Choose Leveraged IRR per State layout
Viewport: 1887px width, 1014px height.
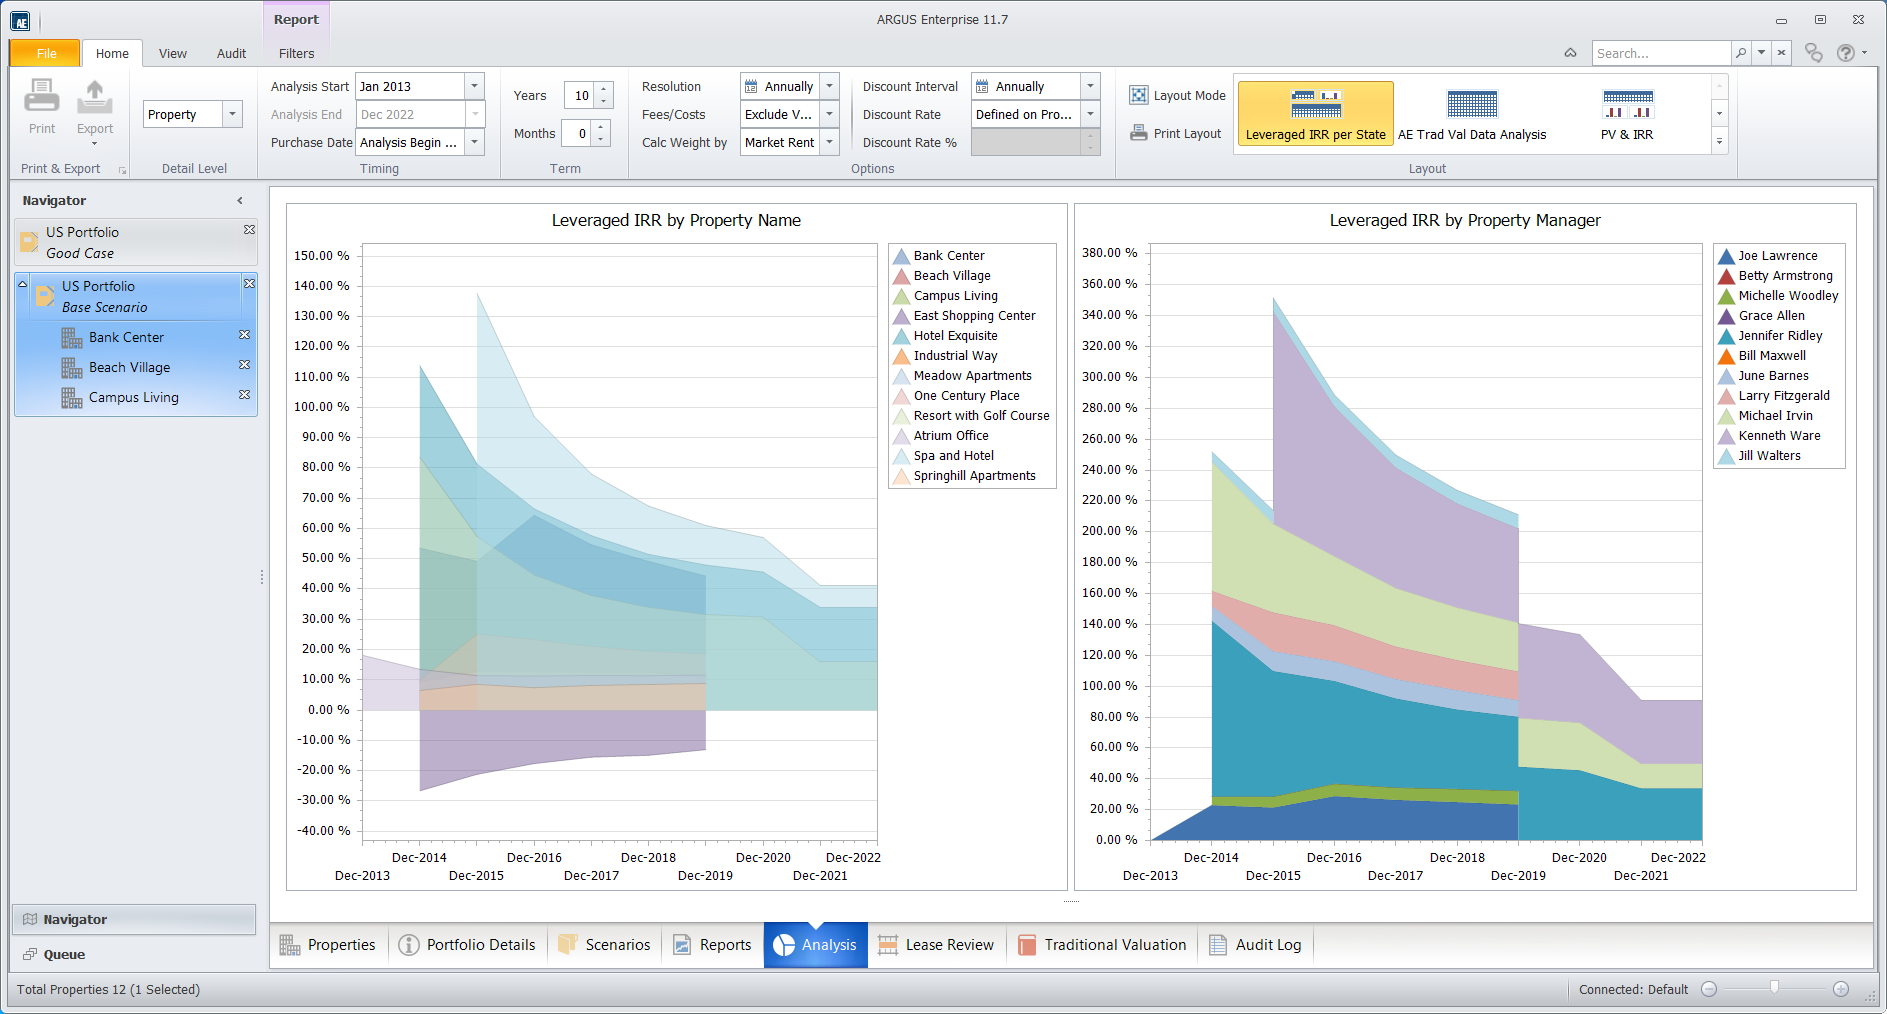click(1315, 114)
